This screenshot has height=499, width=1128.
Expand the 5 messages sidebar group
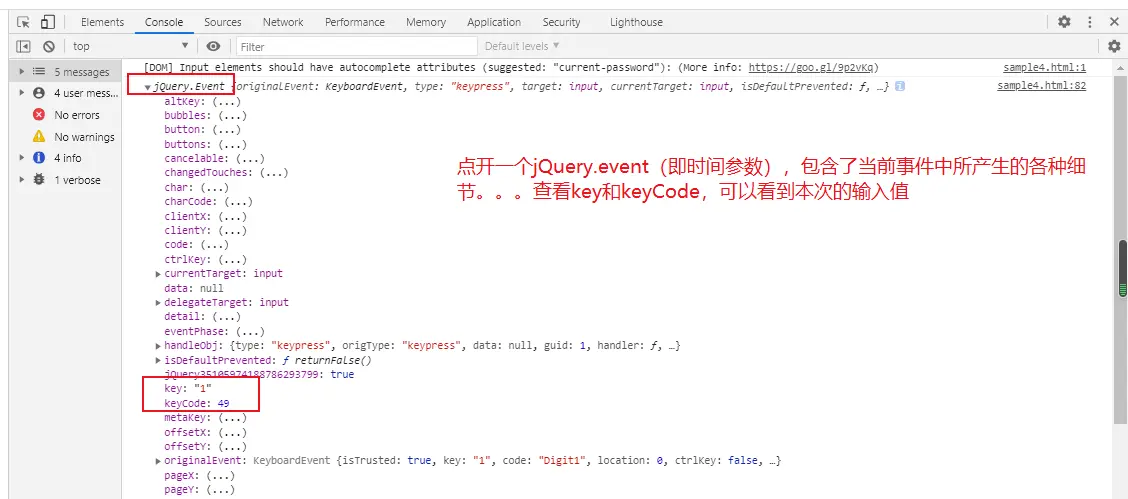click(22, 72)
